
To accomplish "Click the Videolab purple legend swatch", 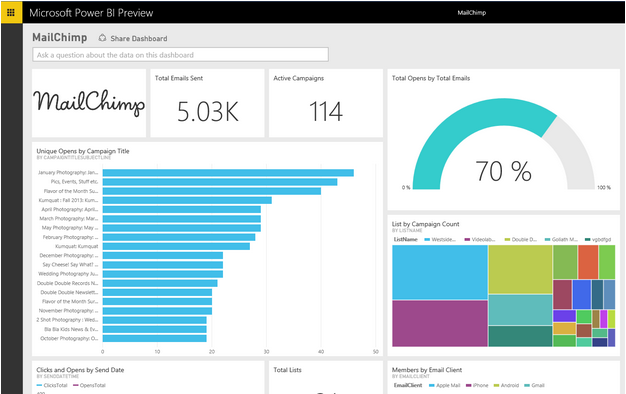I will [x=467, y=240].
